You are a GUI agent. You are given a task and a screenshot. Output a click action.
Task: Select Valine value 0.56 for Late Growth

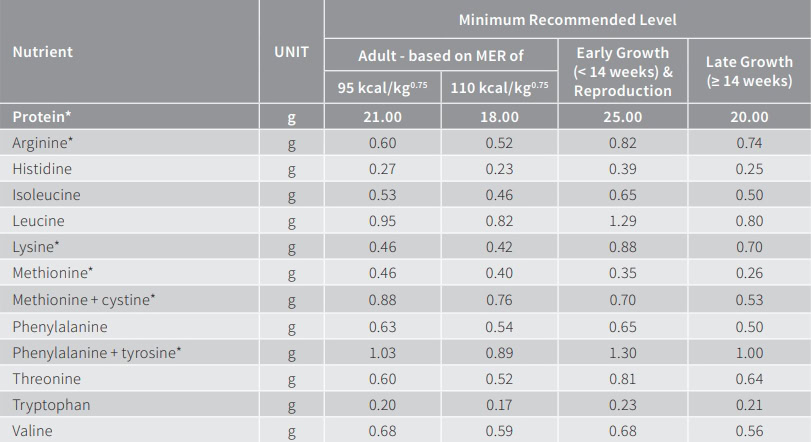[x=749, y=431]
